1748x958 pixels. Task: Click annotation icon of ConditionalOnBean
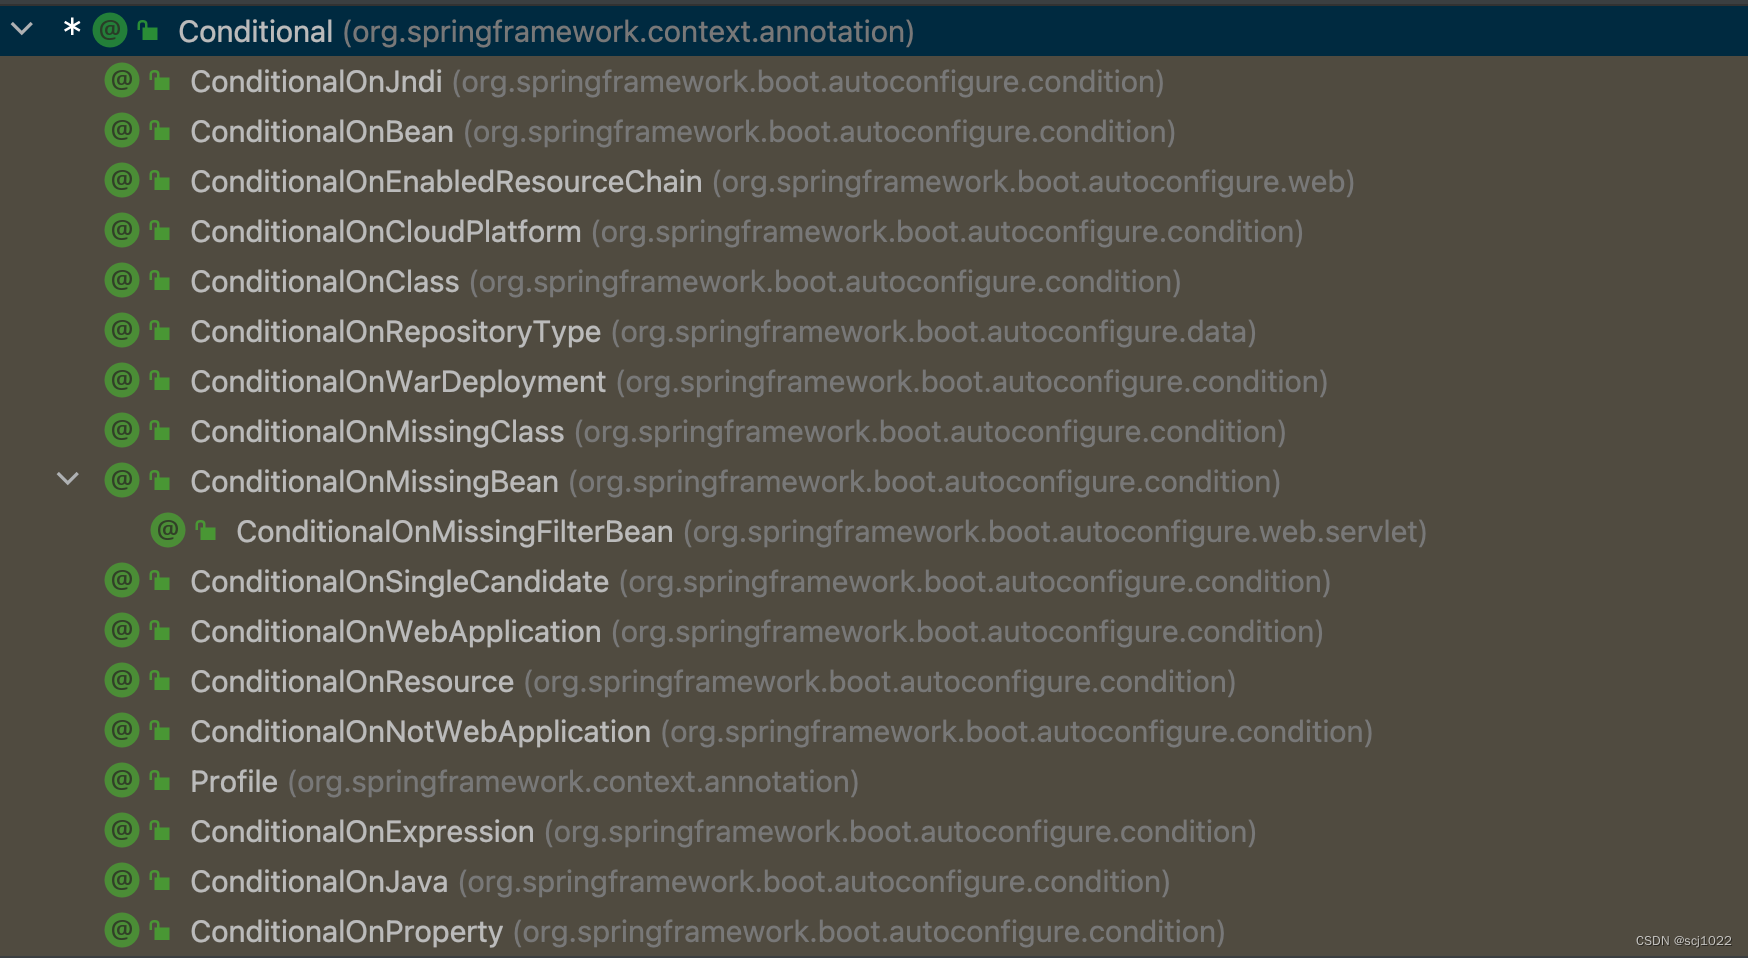pyautogui.click(x=122, y=130)
